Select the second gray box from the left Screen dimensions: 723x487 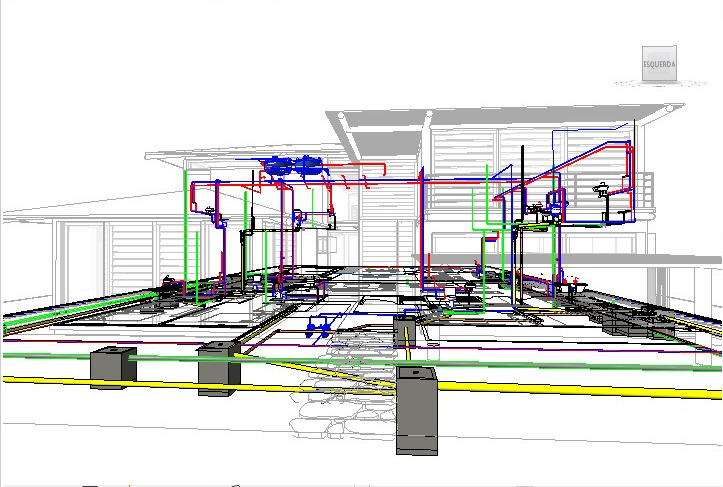pyautogui.click(x=216, y=368)
